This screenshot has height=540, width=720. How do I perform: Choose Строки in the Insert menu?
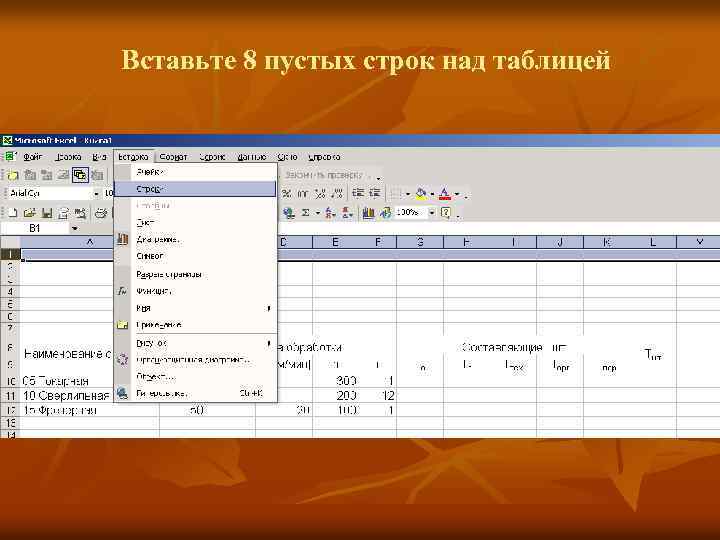pyautogui.click(x=195, y=189)
